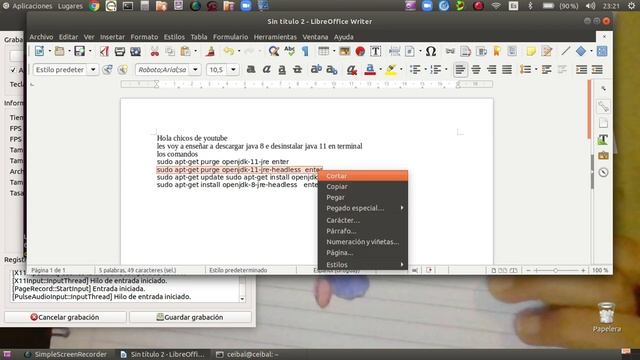The image size is (640, 360).
Task: Apply underline formatting
Action: tap(282, 70)
